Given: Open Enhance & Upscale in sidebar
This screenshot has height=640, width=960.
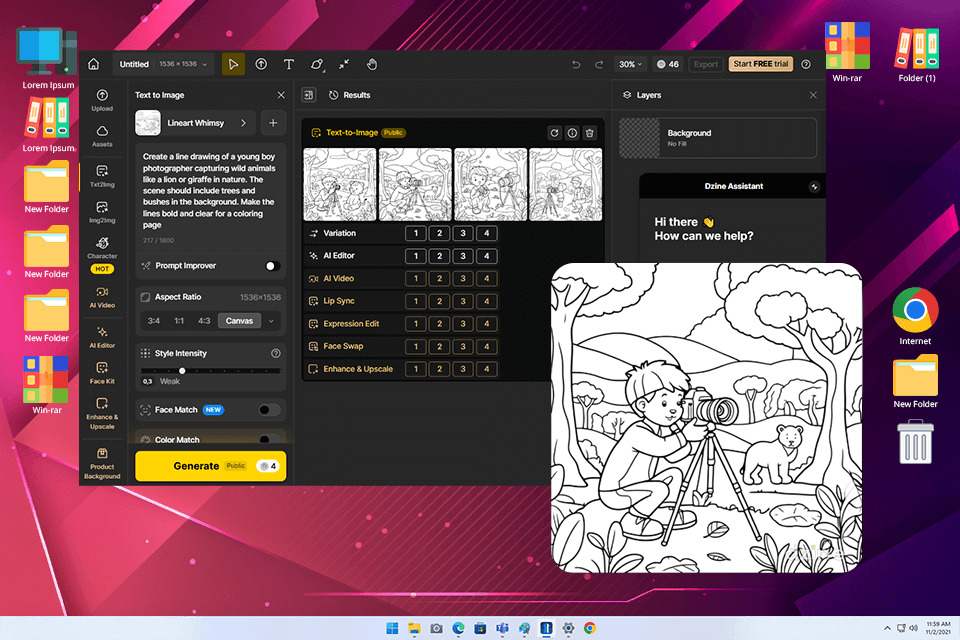Looking at the screenshot, I should point(102,413).
